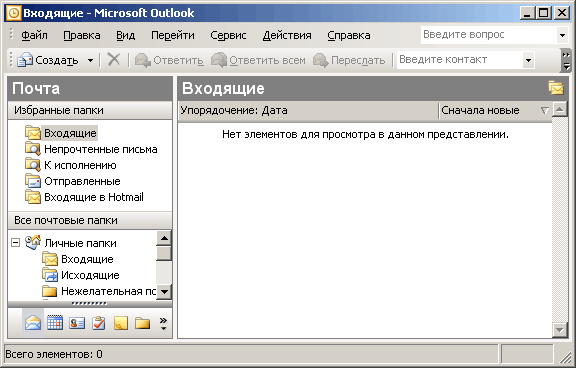Open configure buttons chevron in navigation pane

point(163,323)
